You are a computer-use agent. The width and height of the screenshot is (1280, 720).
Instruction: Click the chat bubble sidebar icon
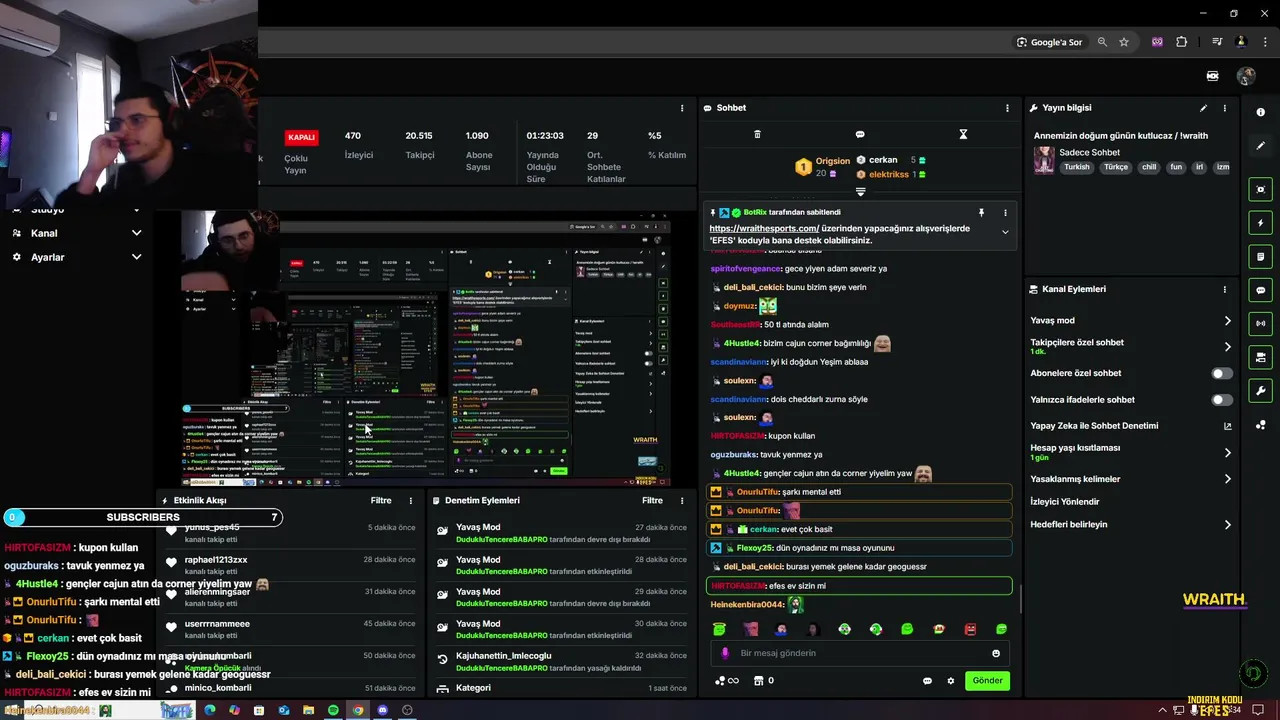coord(1261,290)
